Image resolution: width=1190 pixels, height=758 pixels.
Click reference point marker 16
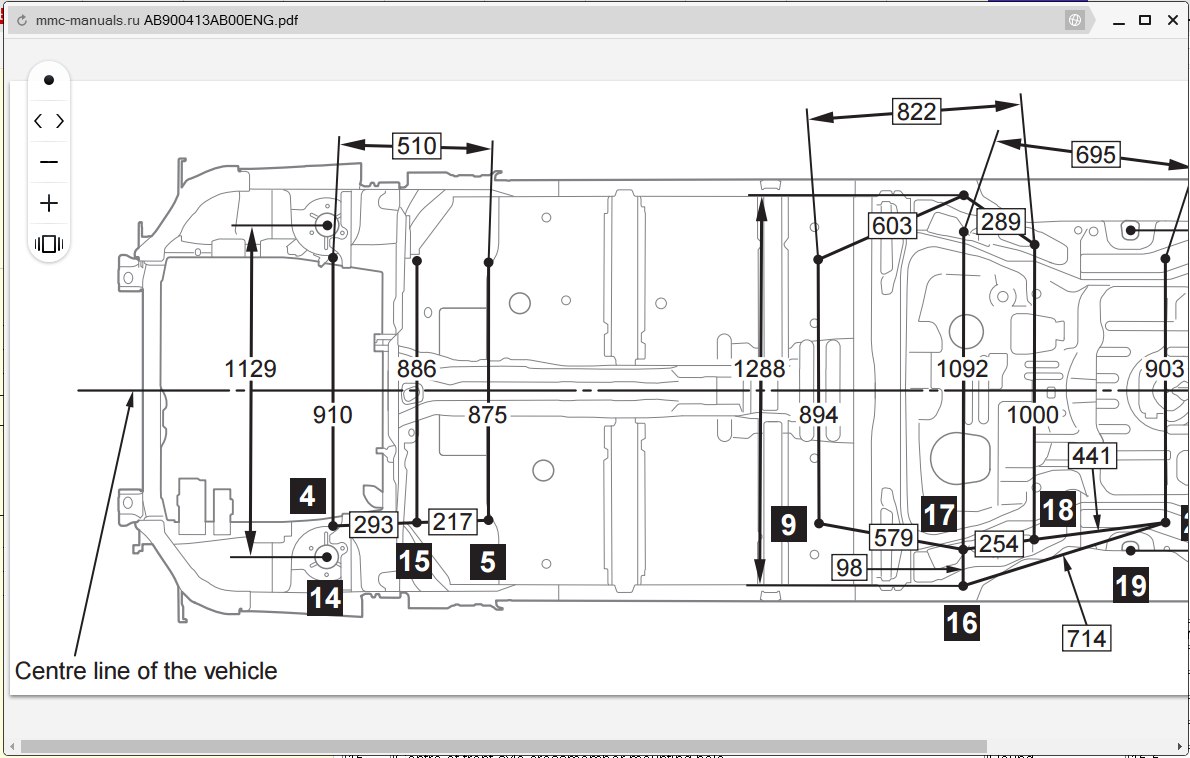coord(962,623)
